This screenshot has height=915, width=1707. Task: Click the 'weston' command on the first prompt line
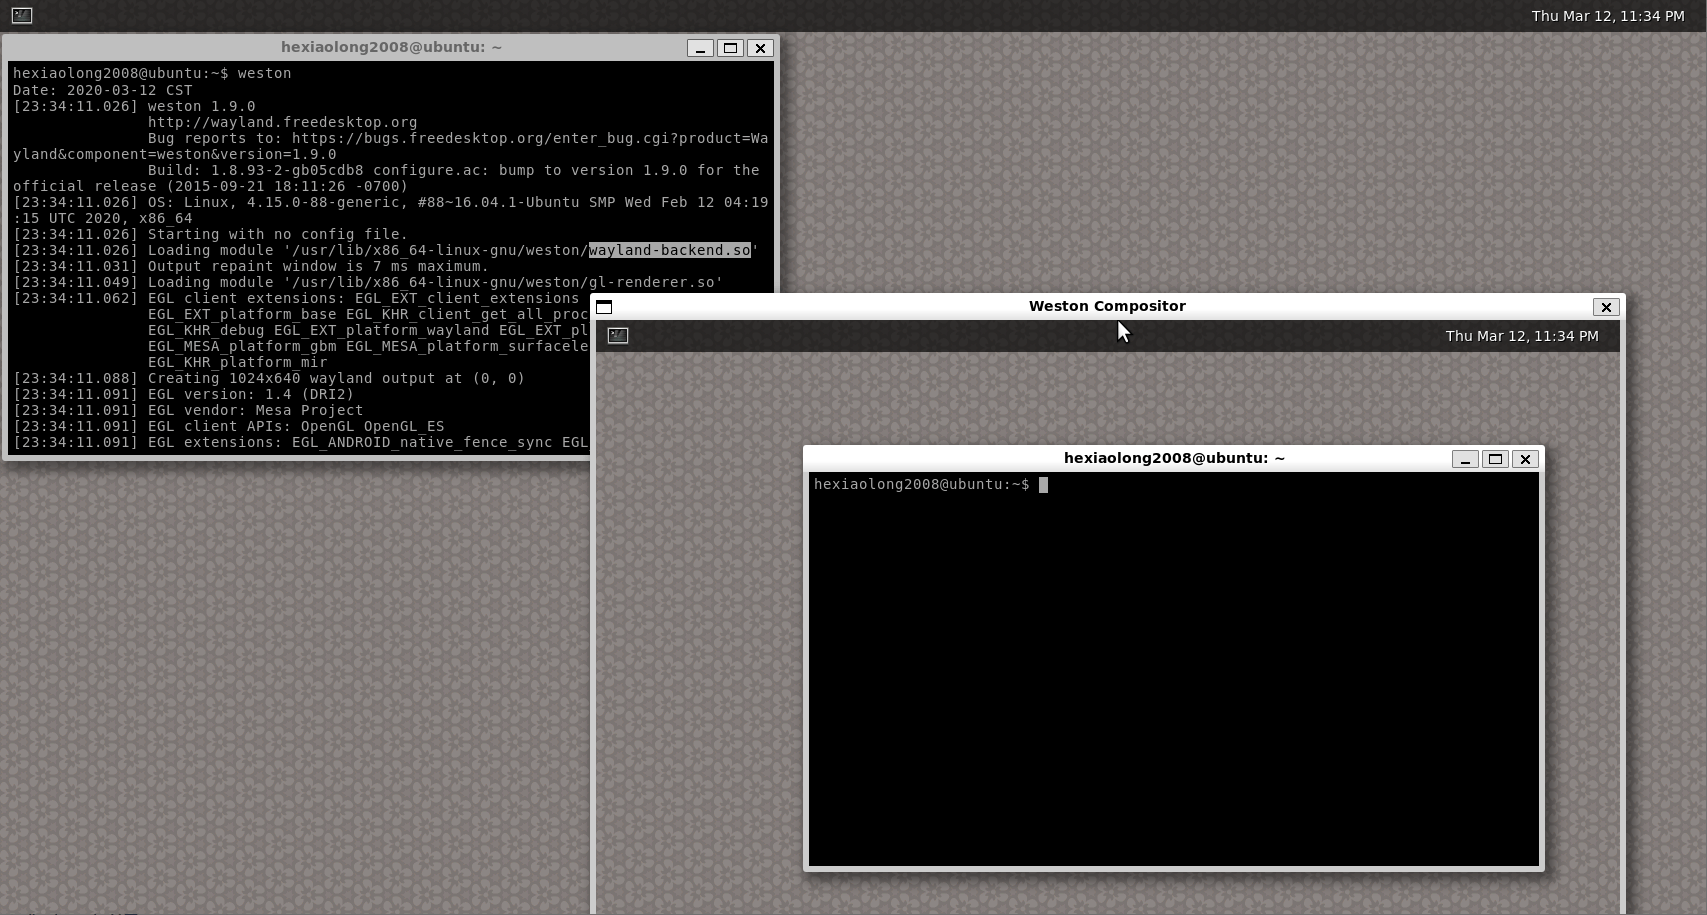(x=264, y=73)
